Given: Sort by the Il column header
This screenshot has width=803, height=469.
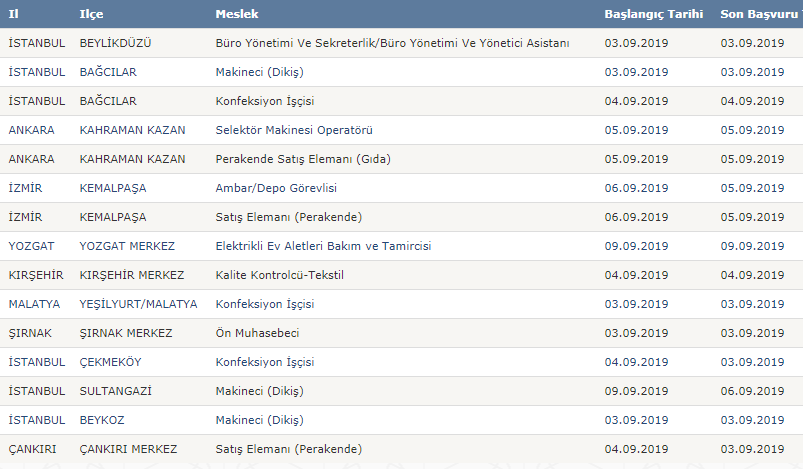Looking at the screenshot, I should [13, 14].
